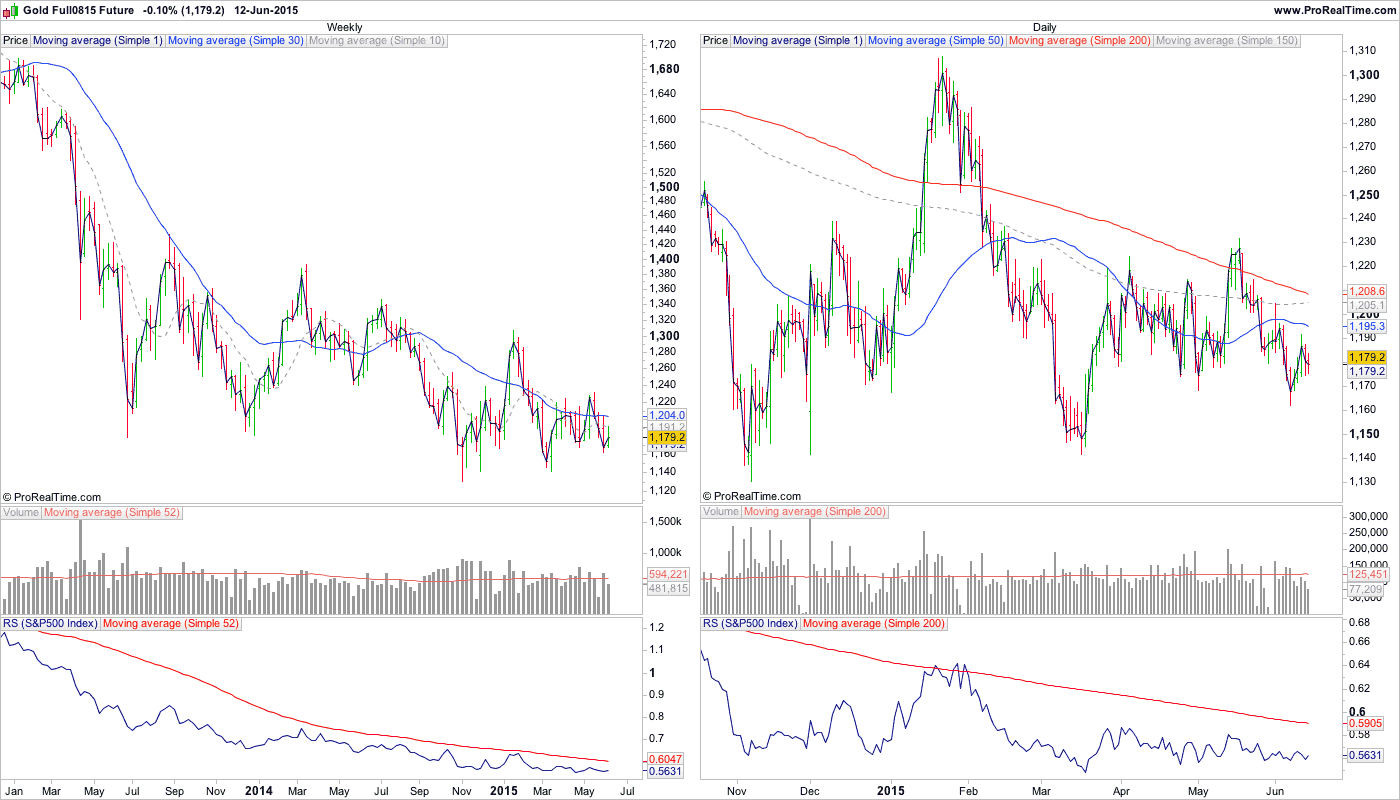Click Volume label in Daily panel
1400x800 pixels.
[x=721, y=512]
